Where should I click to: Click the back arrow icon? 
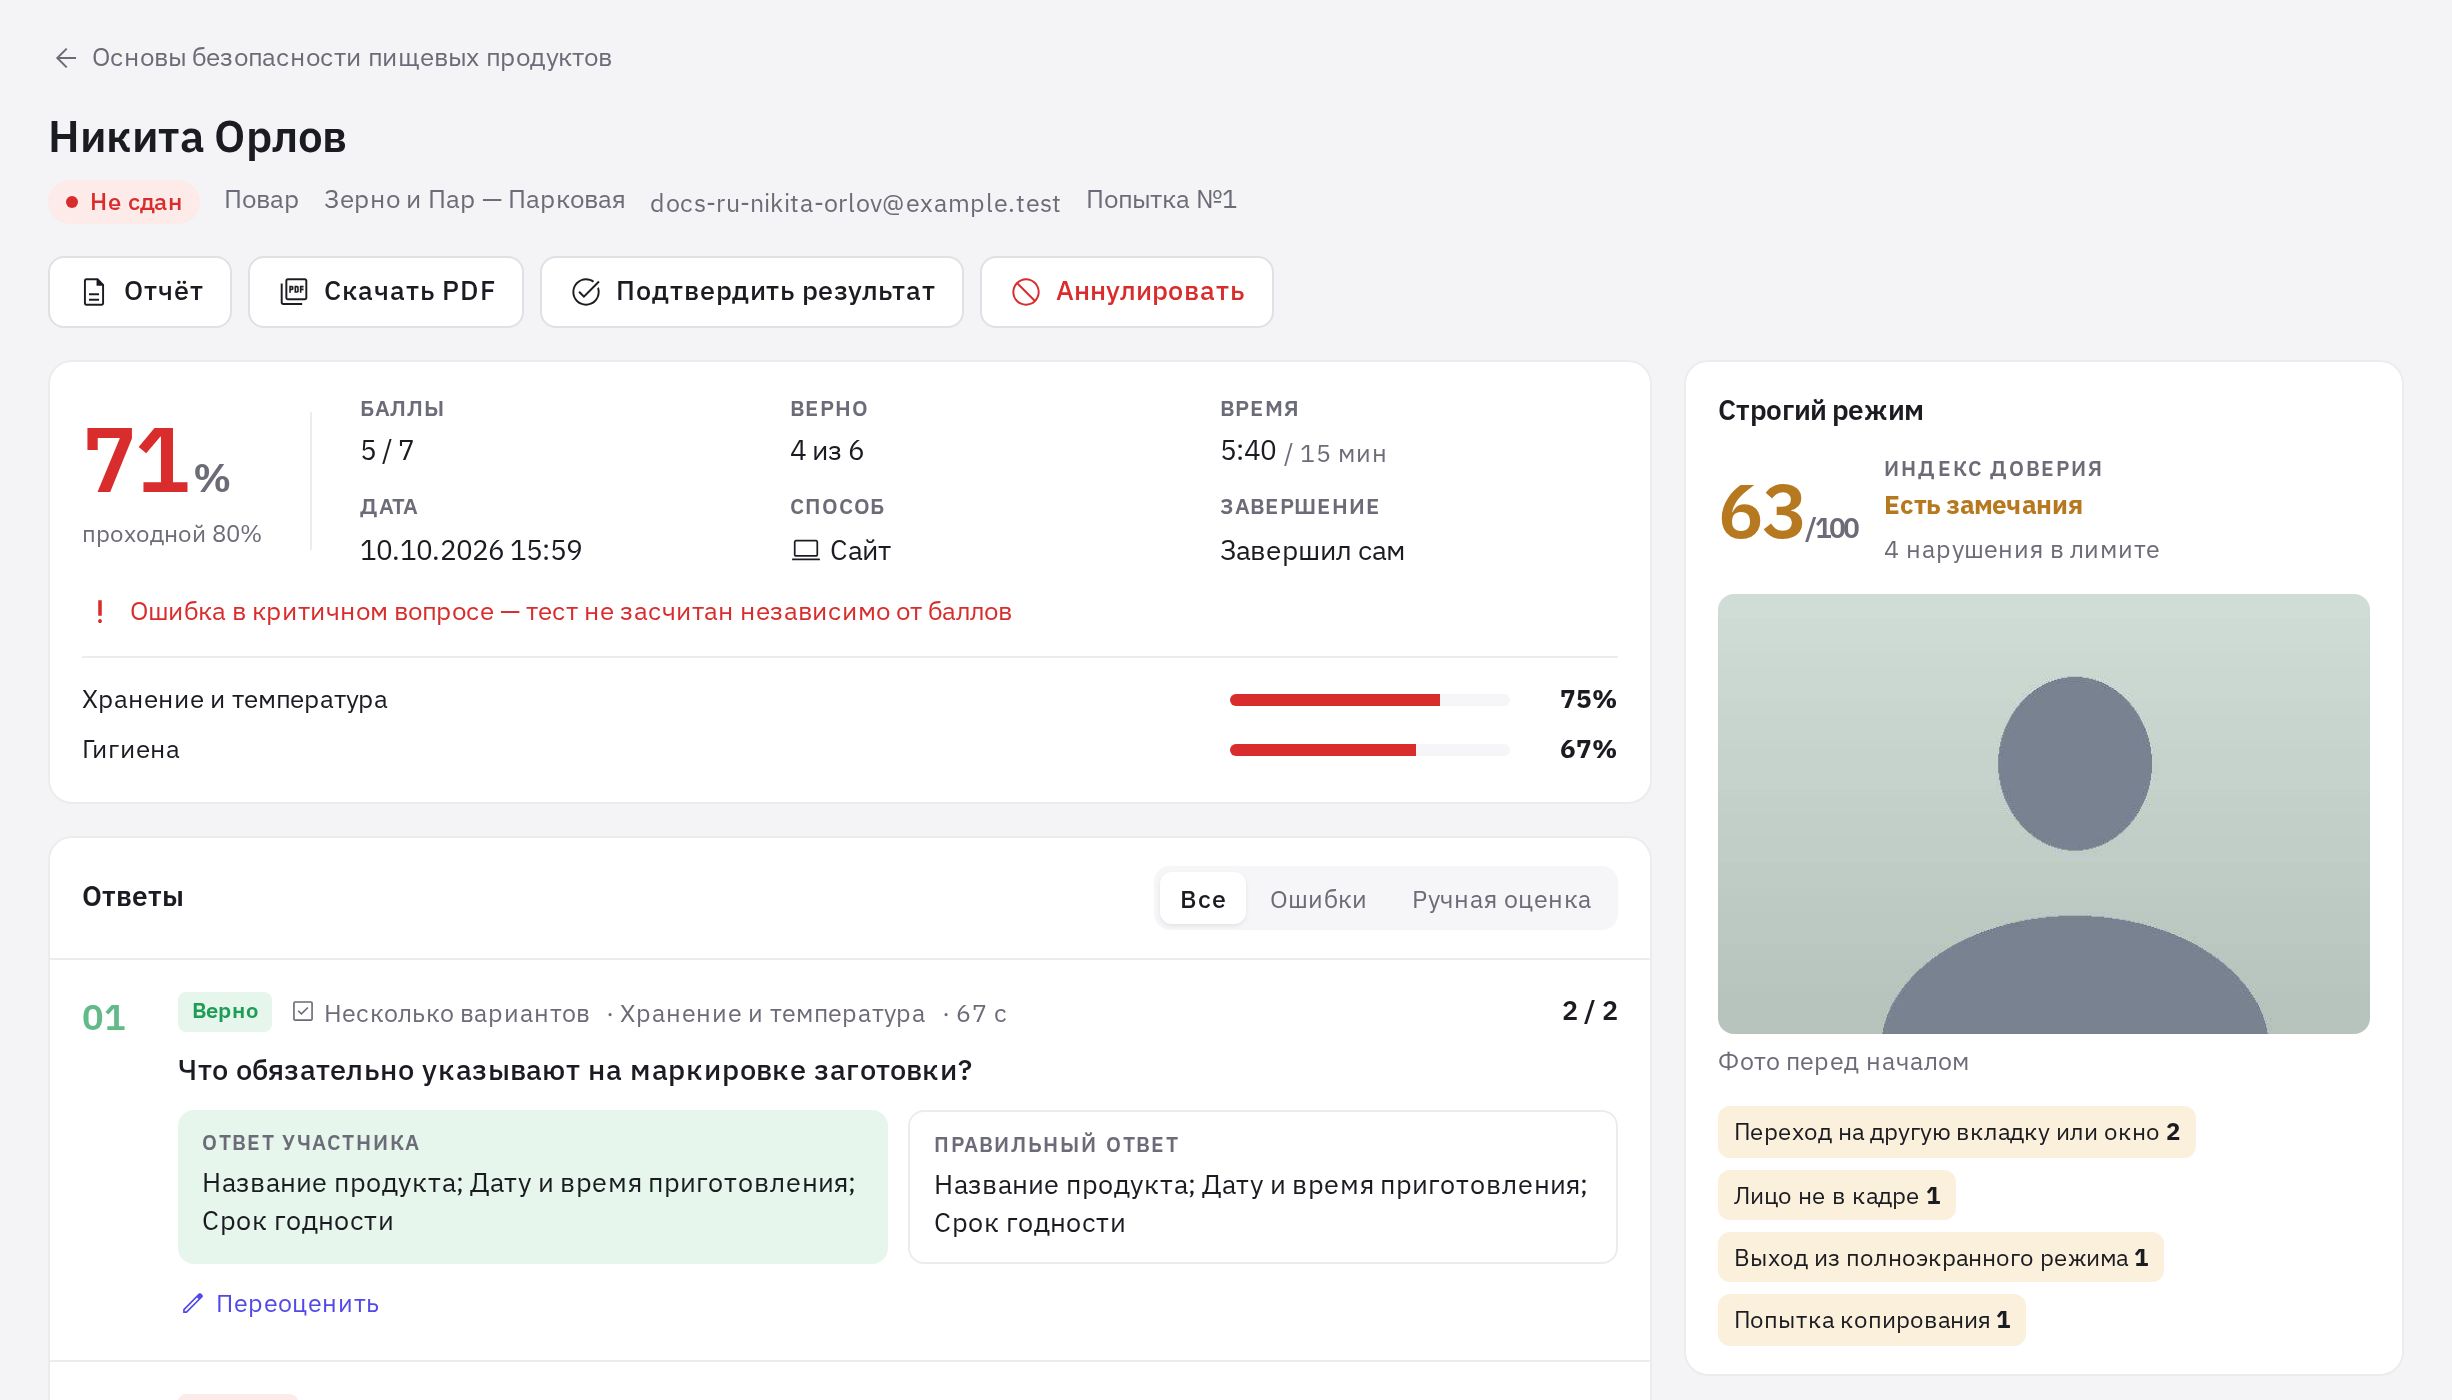coord(66,58)
